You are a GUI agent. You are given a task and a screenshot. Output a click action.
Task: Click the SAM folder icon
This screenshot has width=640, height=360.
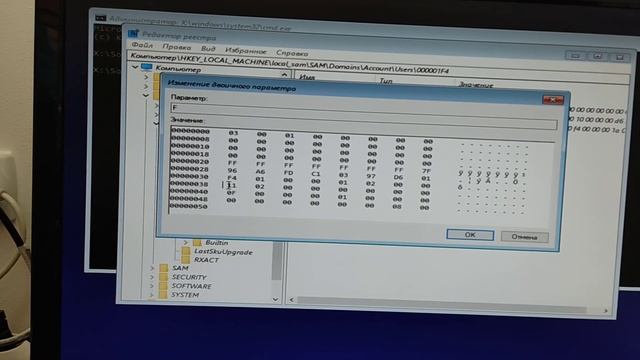[x=164, y=268]
